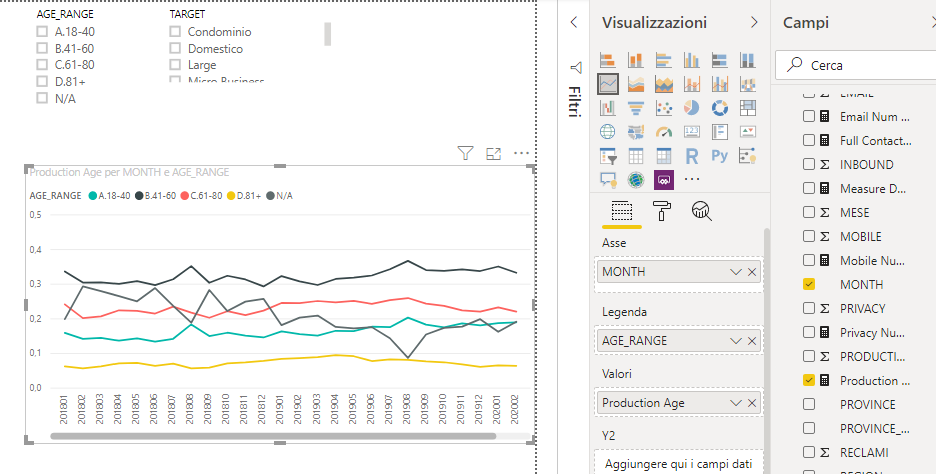Switch to the donut chart visual
The image size is (936, 474).
[720, 108]
